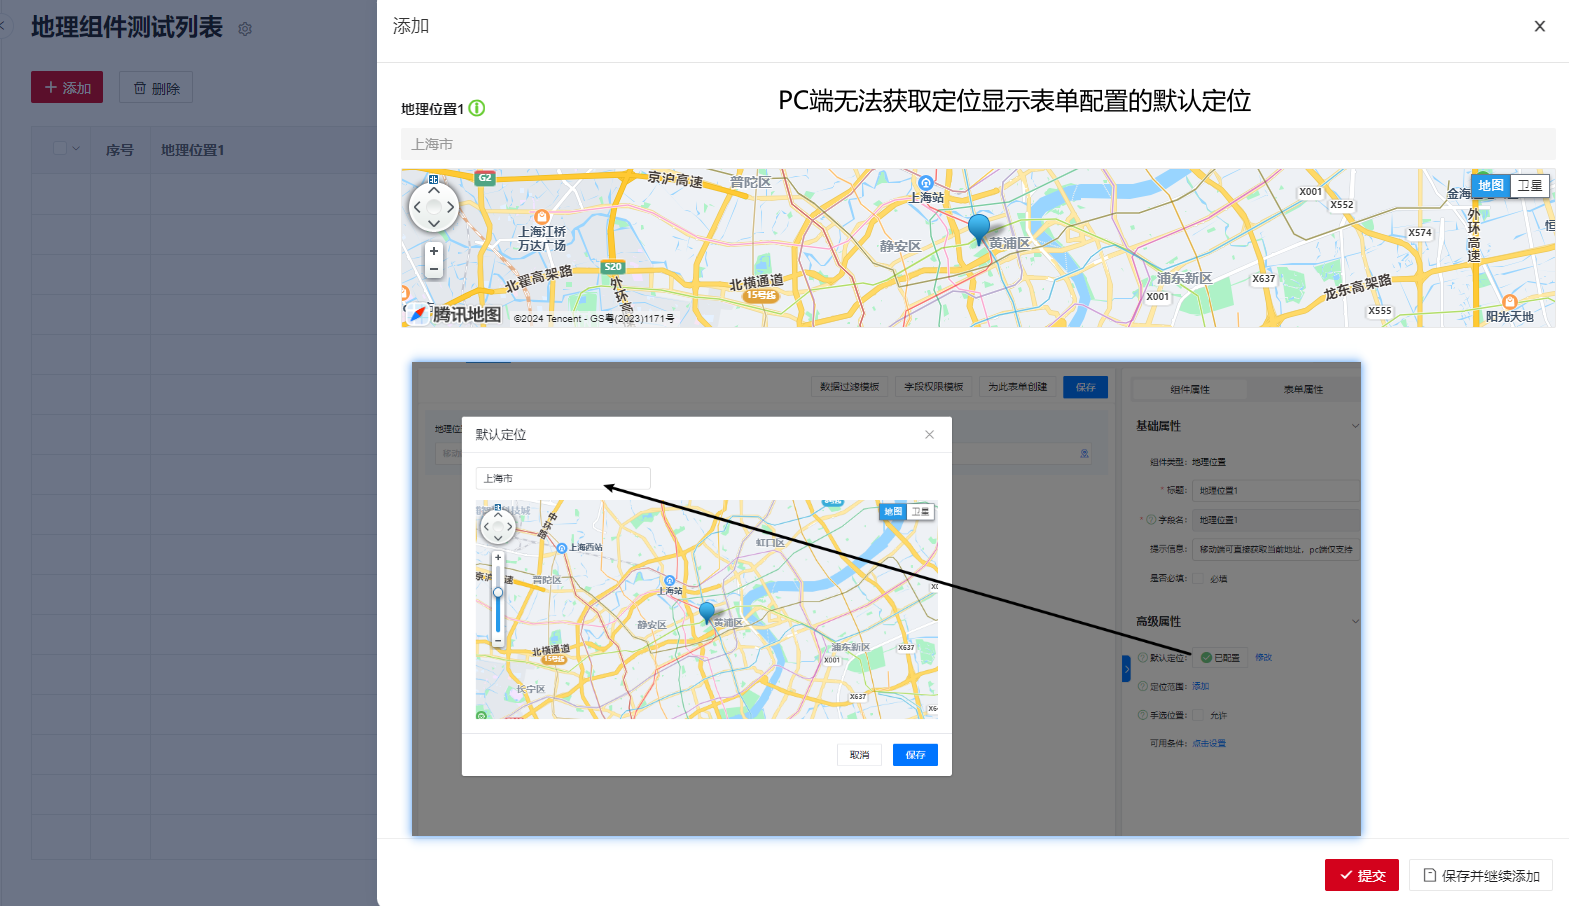This screenshot has height=906, width=1569.
Task: Open list settings gear beside 地理组件测试列表
Action: pos(245,29)
